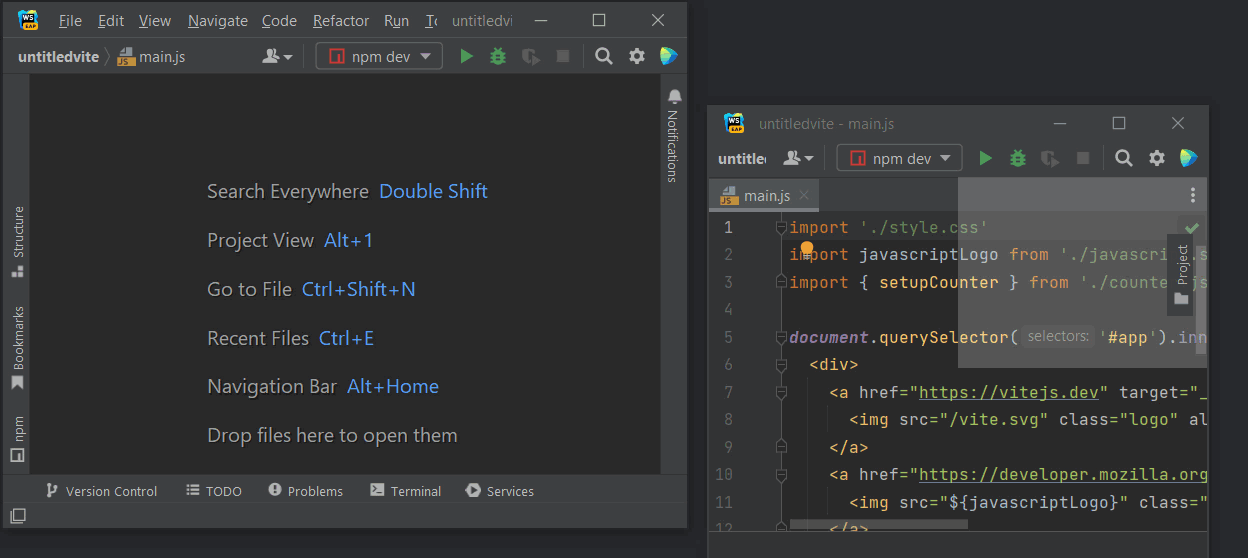The height and width of the screenshot is (558, 1248).
Task: Collapse the code fold marker beside <div> line
Action: click(782, 365)
